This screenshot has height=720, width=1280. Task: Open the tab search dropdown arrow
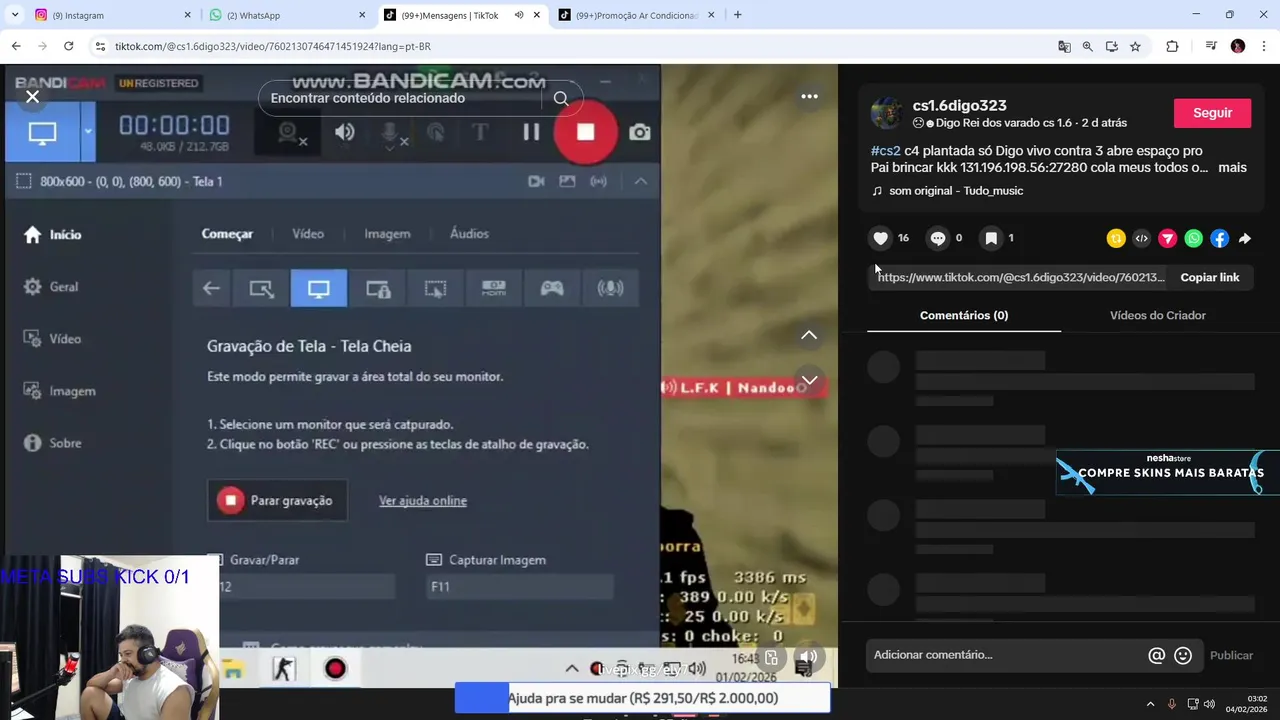tap(13, 15)
